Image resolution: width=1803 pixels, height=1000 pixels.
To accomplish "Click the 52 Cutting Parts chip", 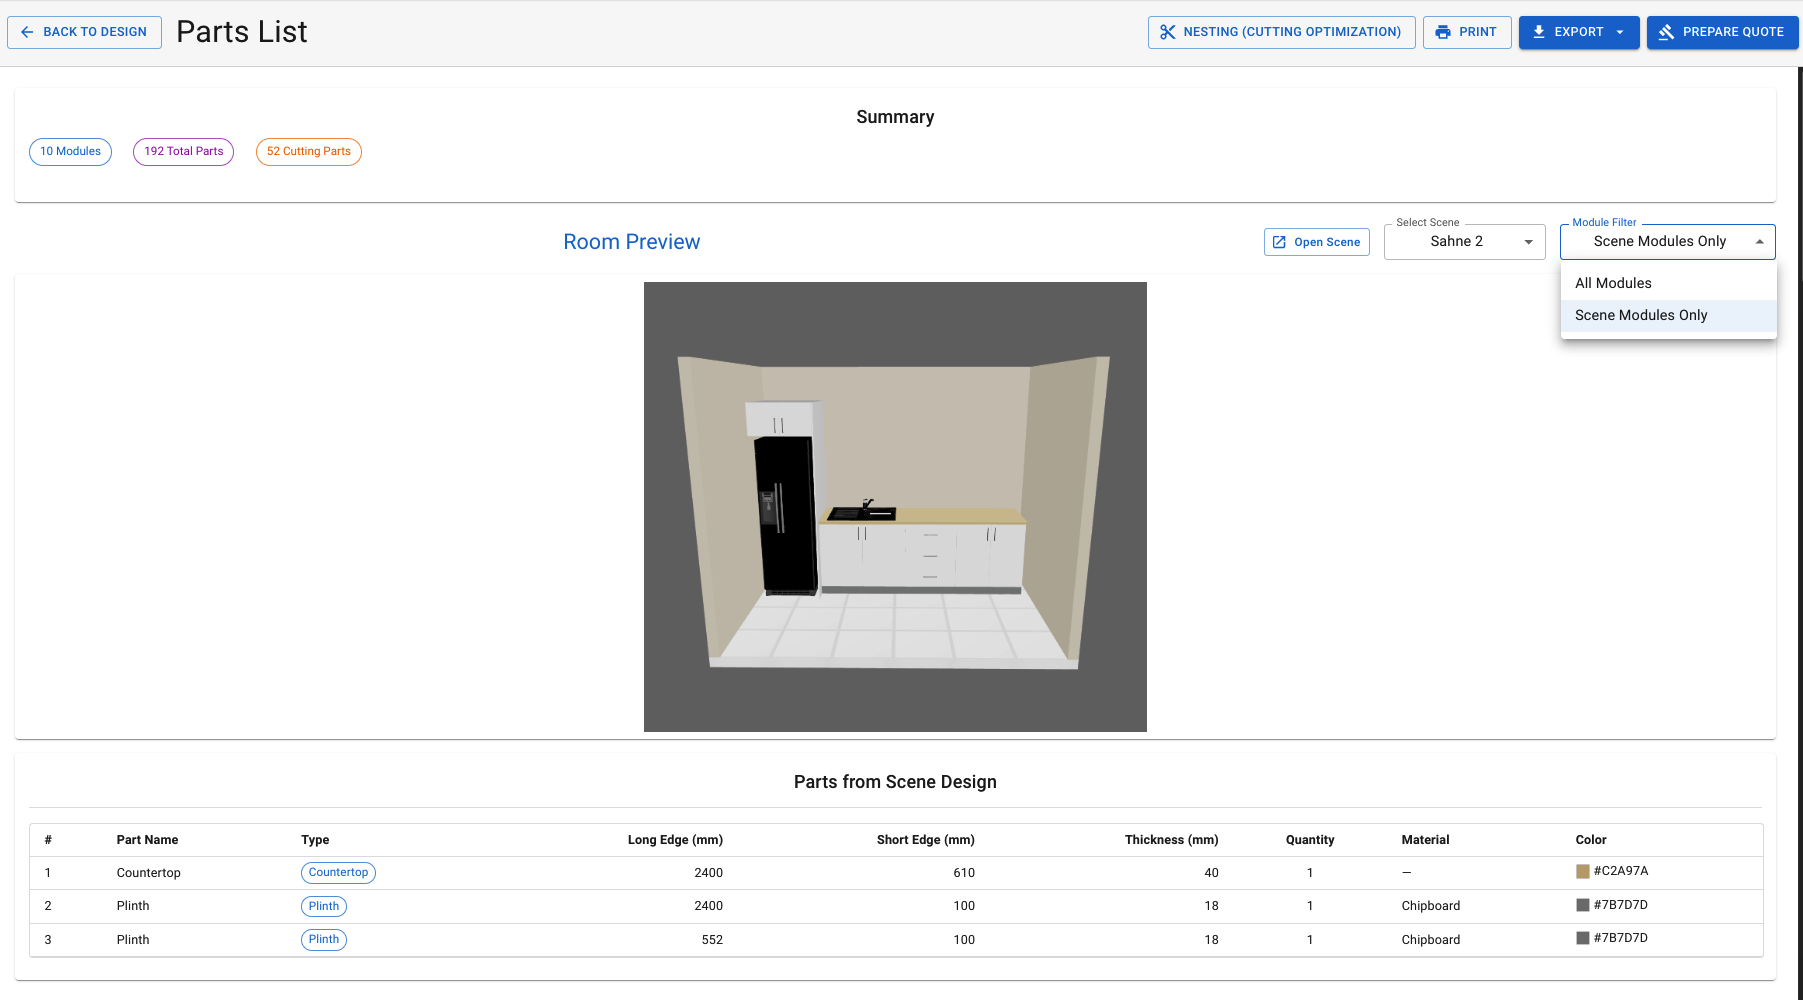I will (308, 152).
